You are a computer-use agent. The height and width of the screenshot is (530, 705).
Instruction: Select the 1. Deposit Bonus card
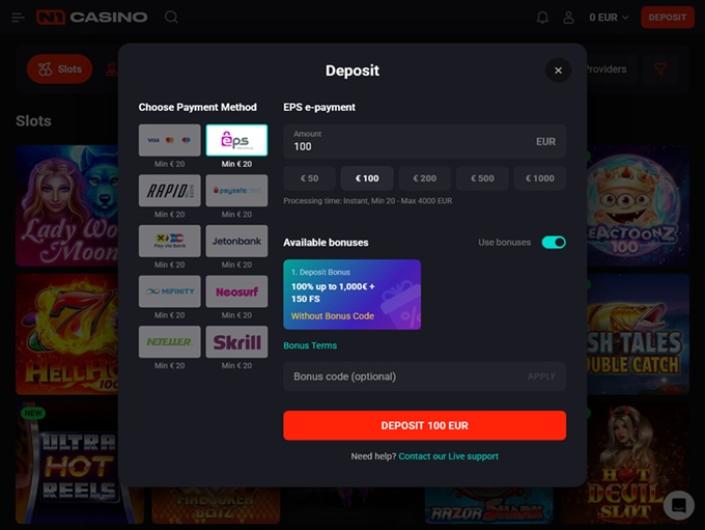pyautogui.click(x=352, y=294)
